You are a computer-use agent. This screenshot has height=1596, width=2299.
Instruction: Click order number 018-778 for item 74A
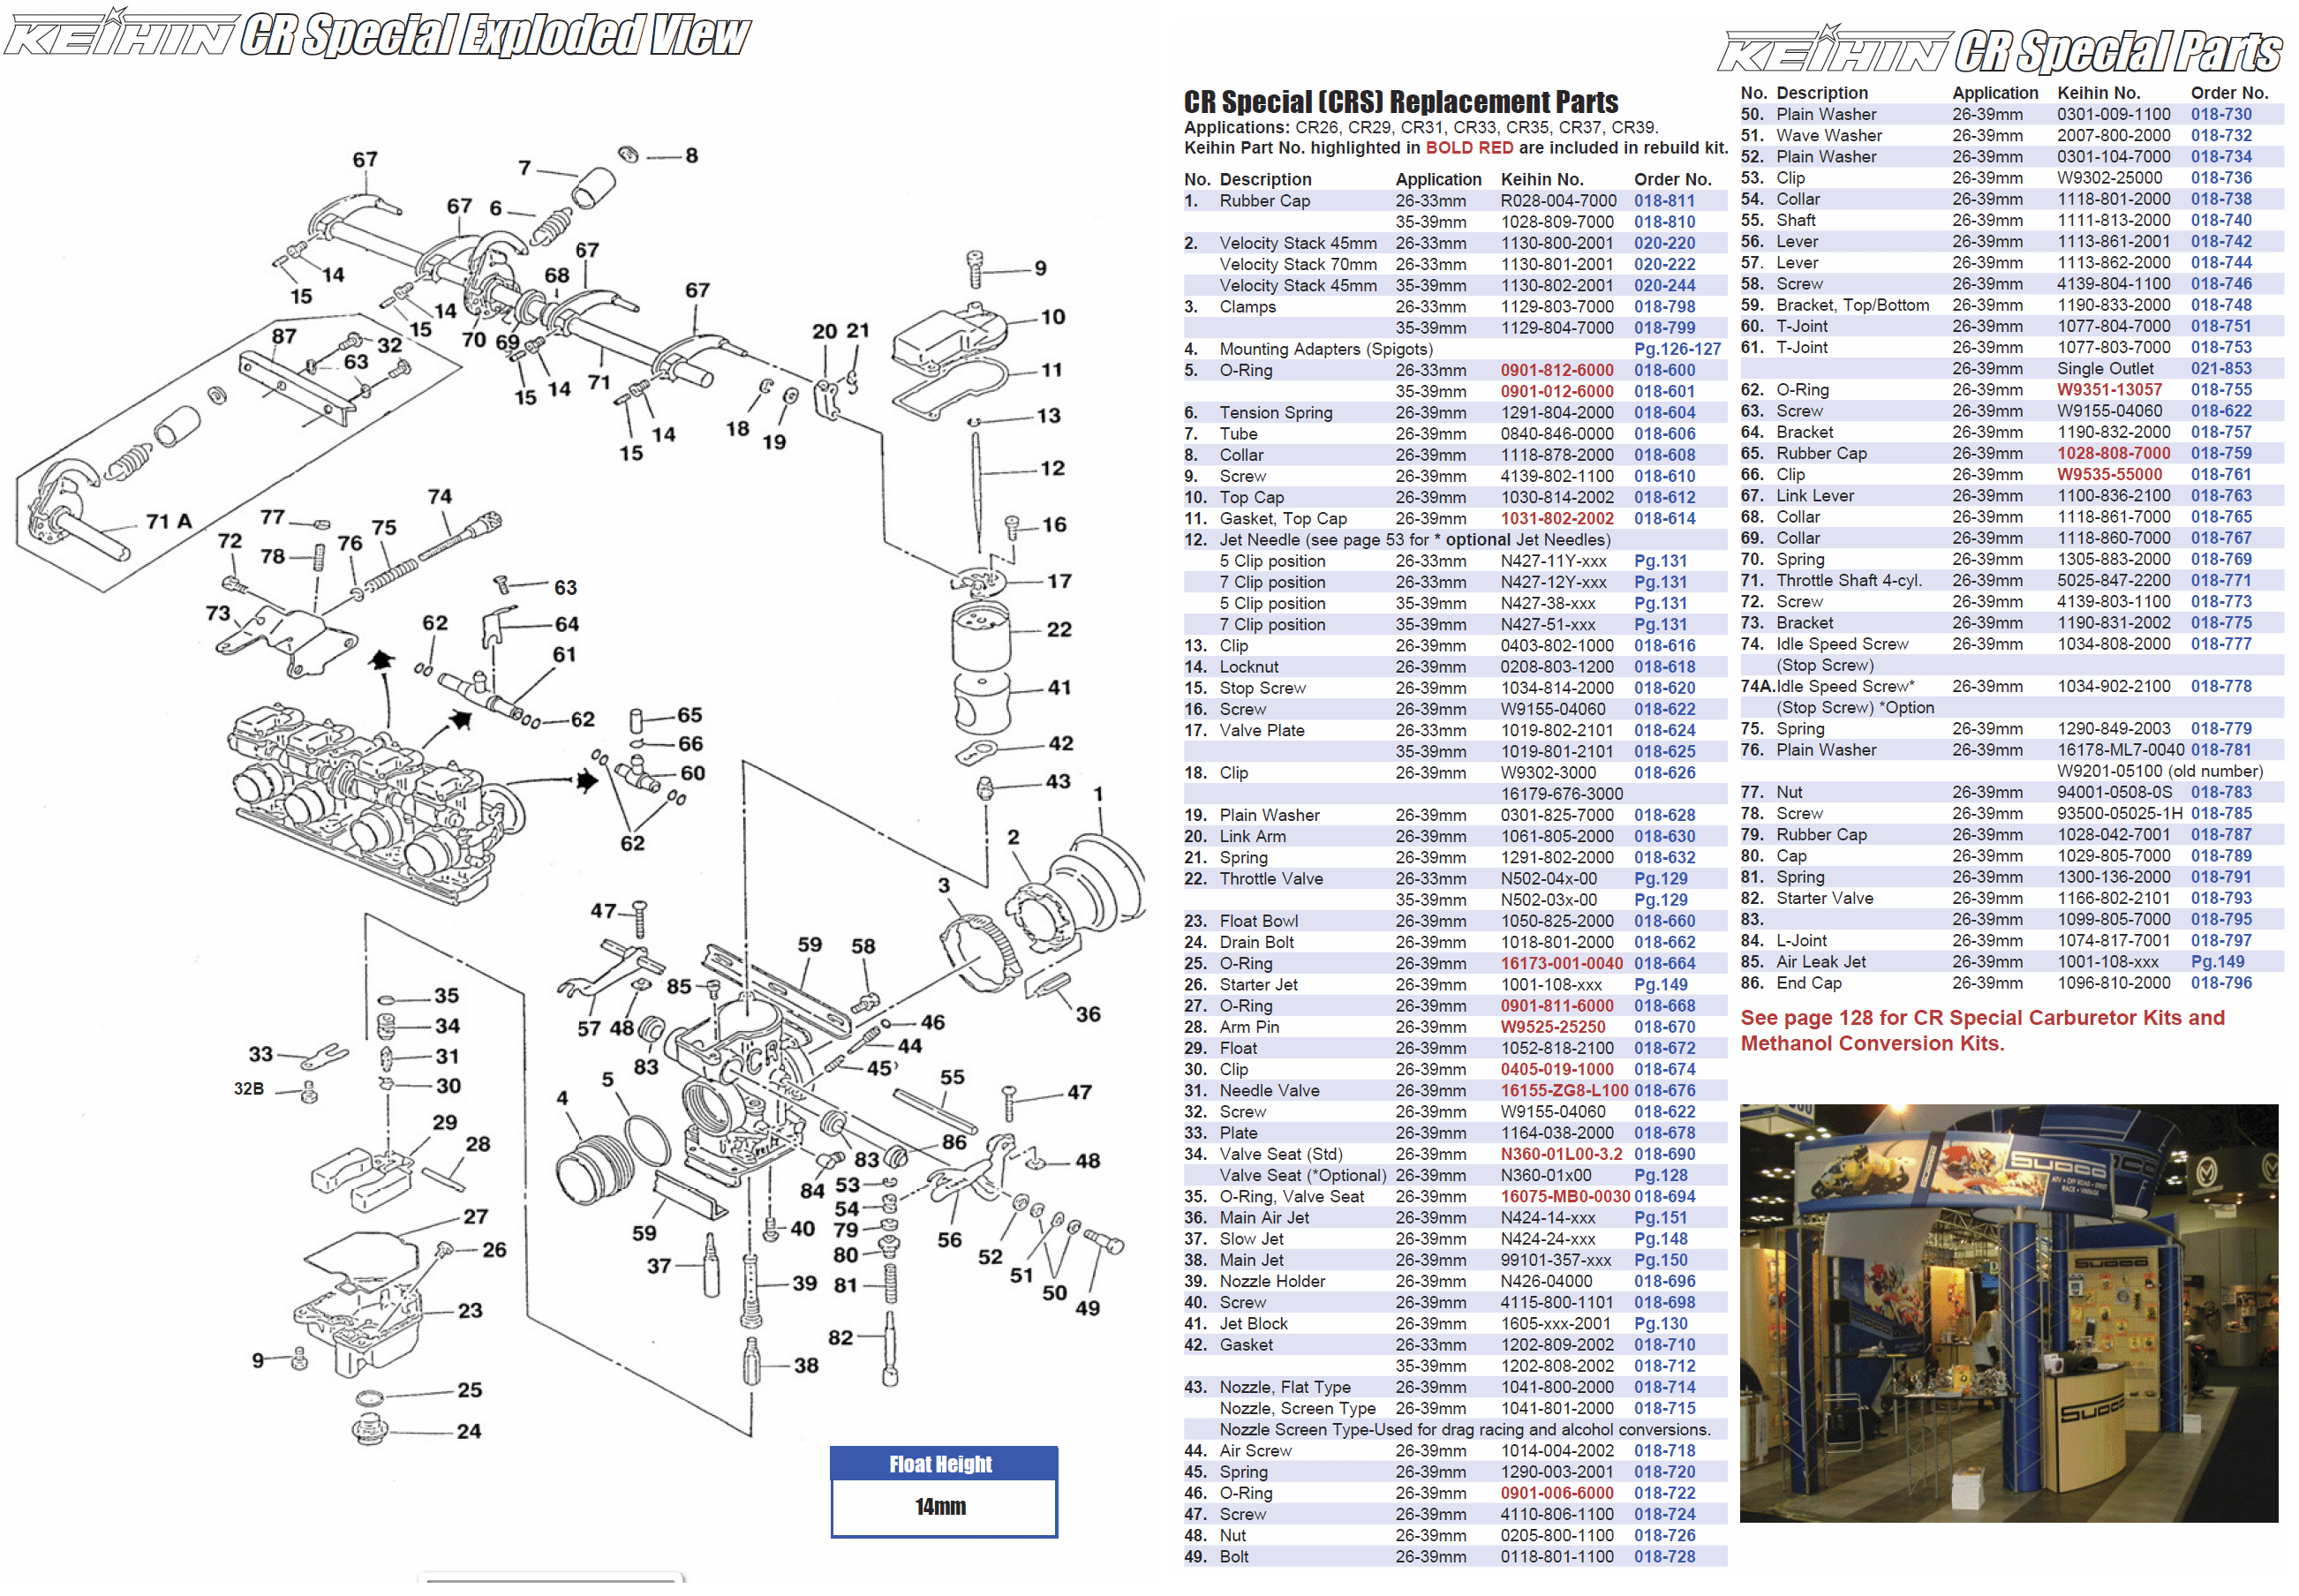coord(2221,687)
